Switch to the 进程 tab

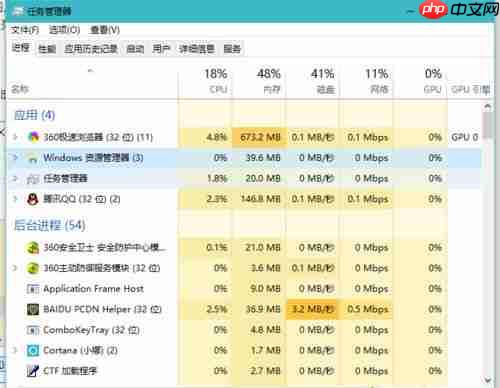pyautogui.click(x=21, y=48)
